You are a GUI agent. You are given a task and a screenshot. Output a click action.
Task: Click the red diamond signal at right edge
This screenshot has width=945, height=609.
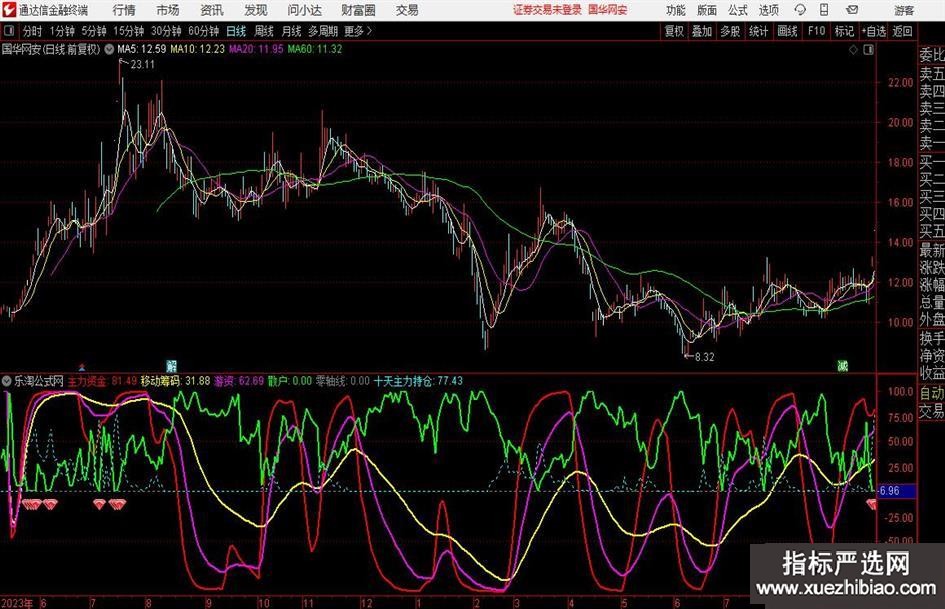[x=871, y=503]
